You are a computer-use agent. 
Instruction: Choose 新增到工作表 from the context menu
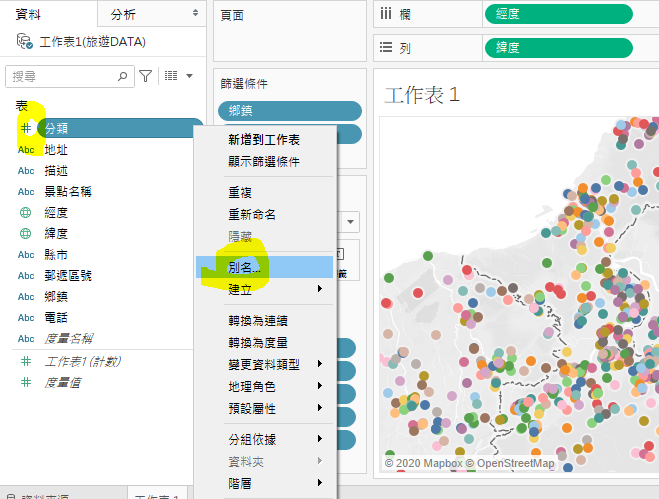tap(264, 140)
